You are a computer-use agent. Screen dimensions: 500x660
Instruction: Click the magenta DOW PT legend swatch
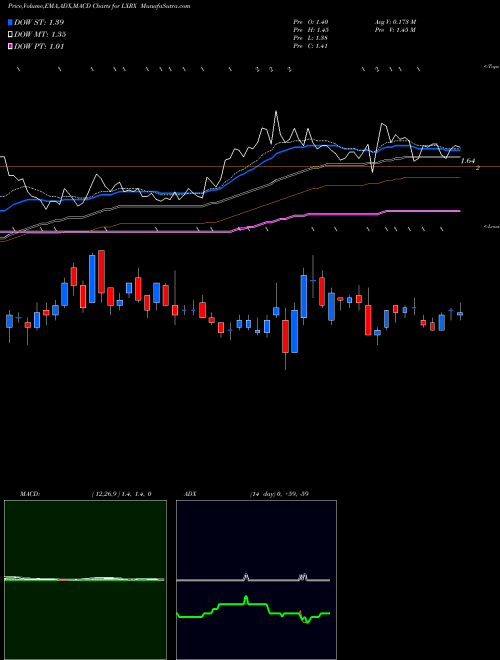click(x=10, y=47)
